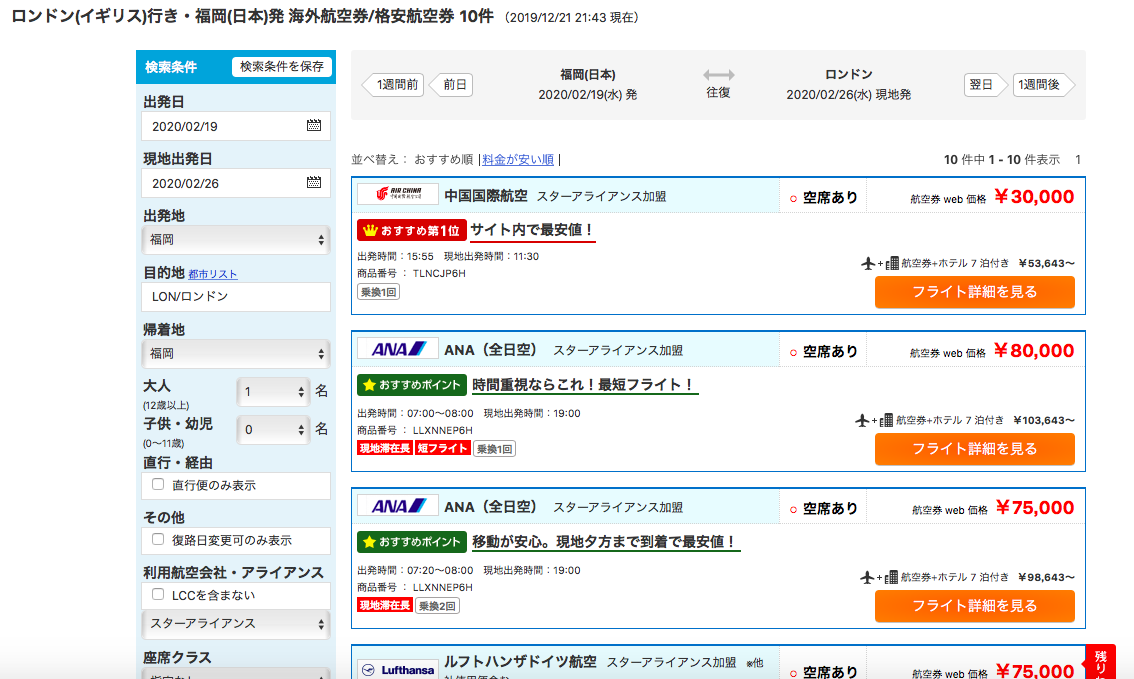Click 中国国際航空 airline name

[485, 196]
